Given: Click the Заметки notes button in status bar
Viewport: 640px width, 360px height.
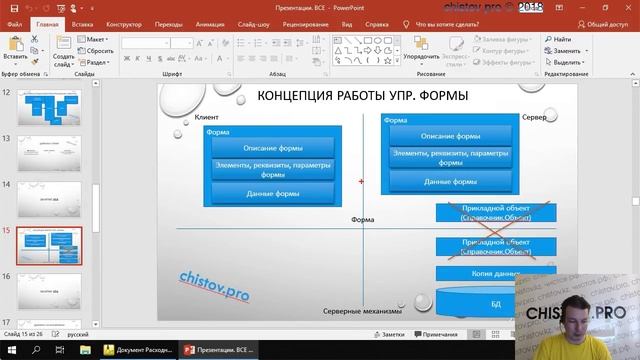Looking at the screenshot, I should coord(389,334).
